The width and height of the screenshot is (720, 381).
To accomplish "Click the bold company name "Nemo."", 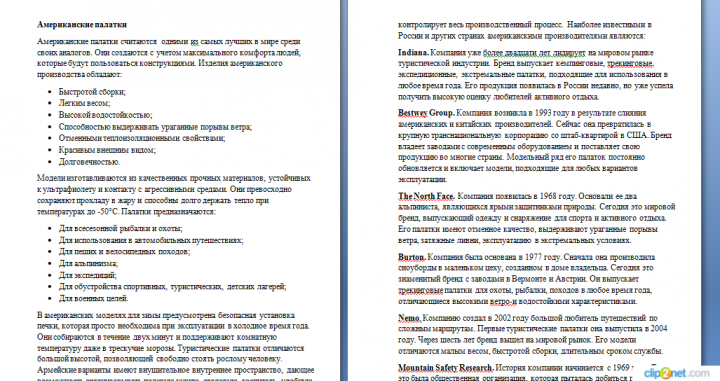I will pos(409,318).
